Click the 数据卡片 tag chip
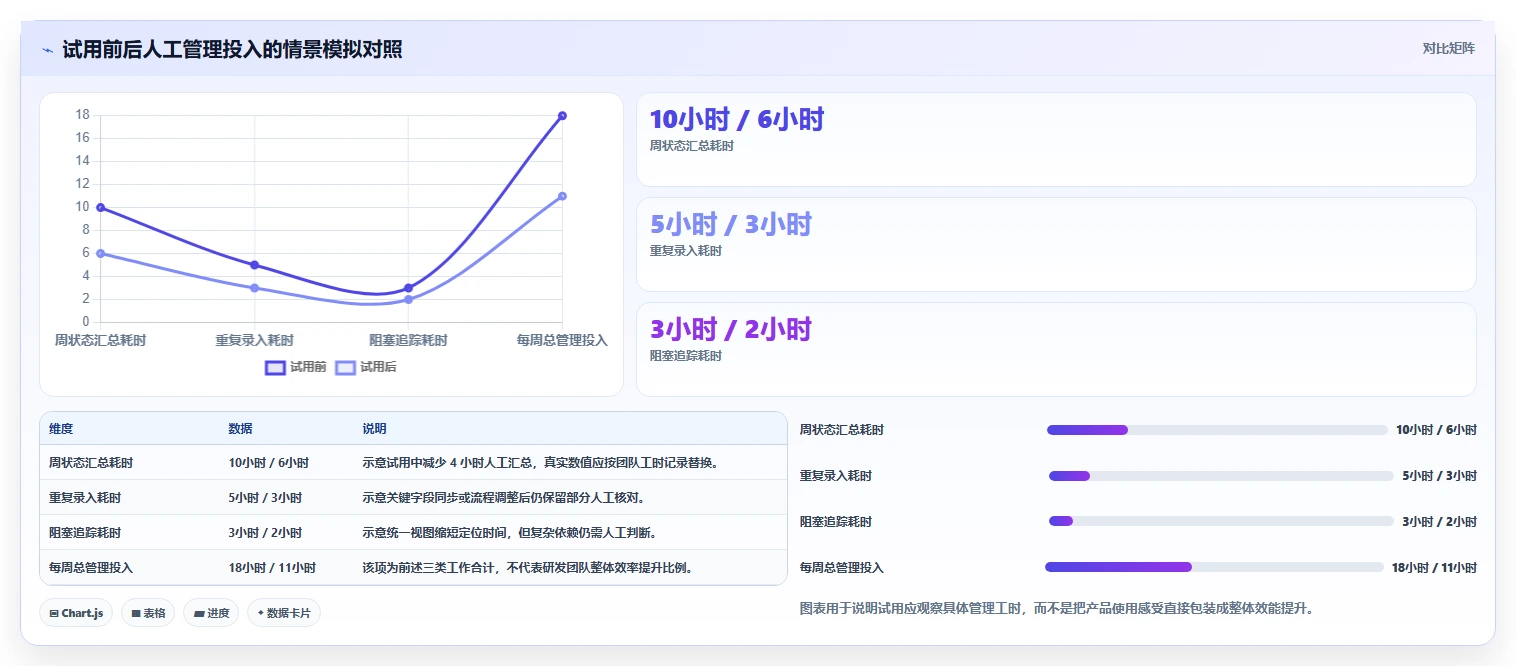This screenshot has width=1516, height=666. click(284, 613)
